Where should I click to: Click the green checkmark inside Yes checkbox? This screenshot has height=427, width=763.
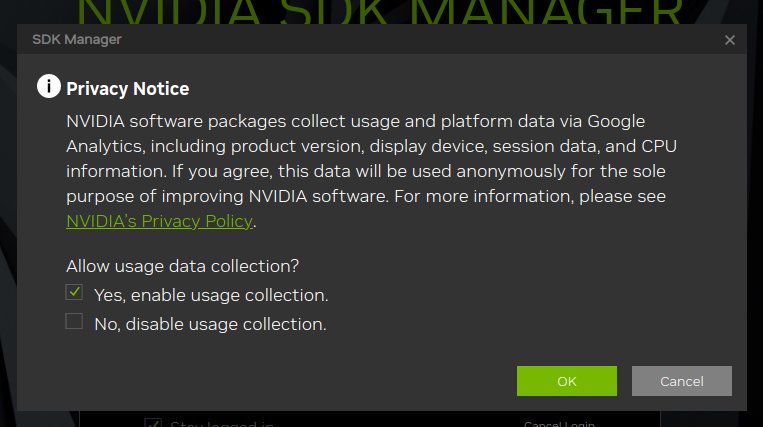(x=74, y=292)
